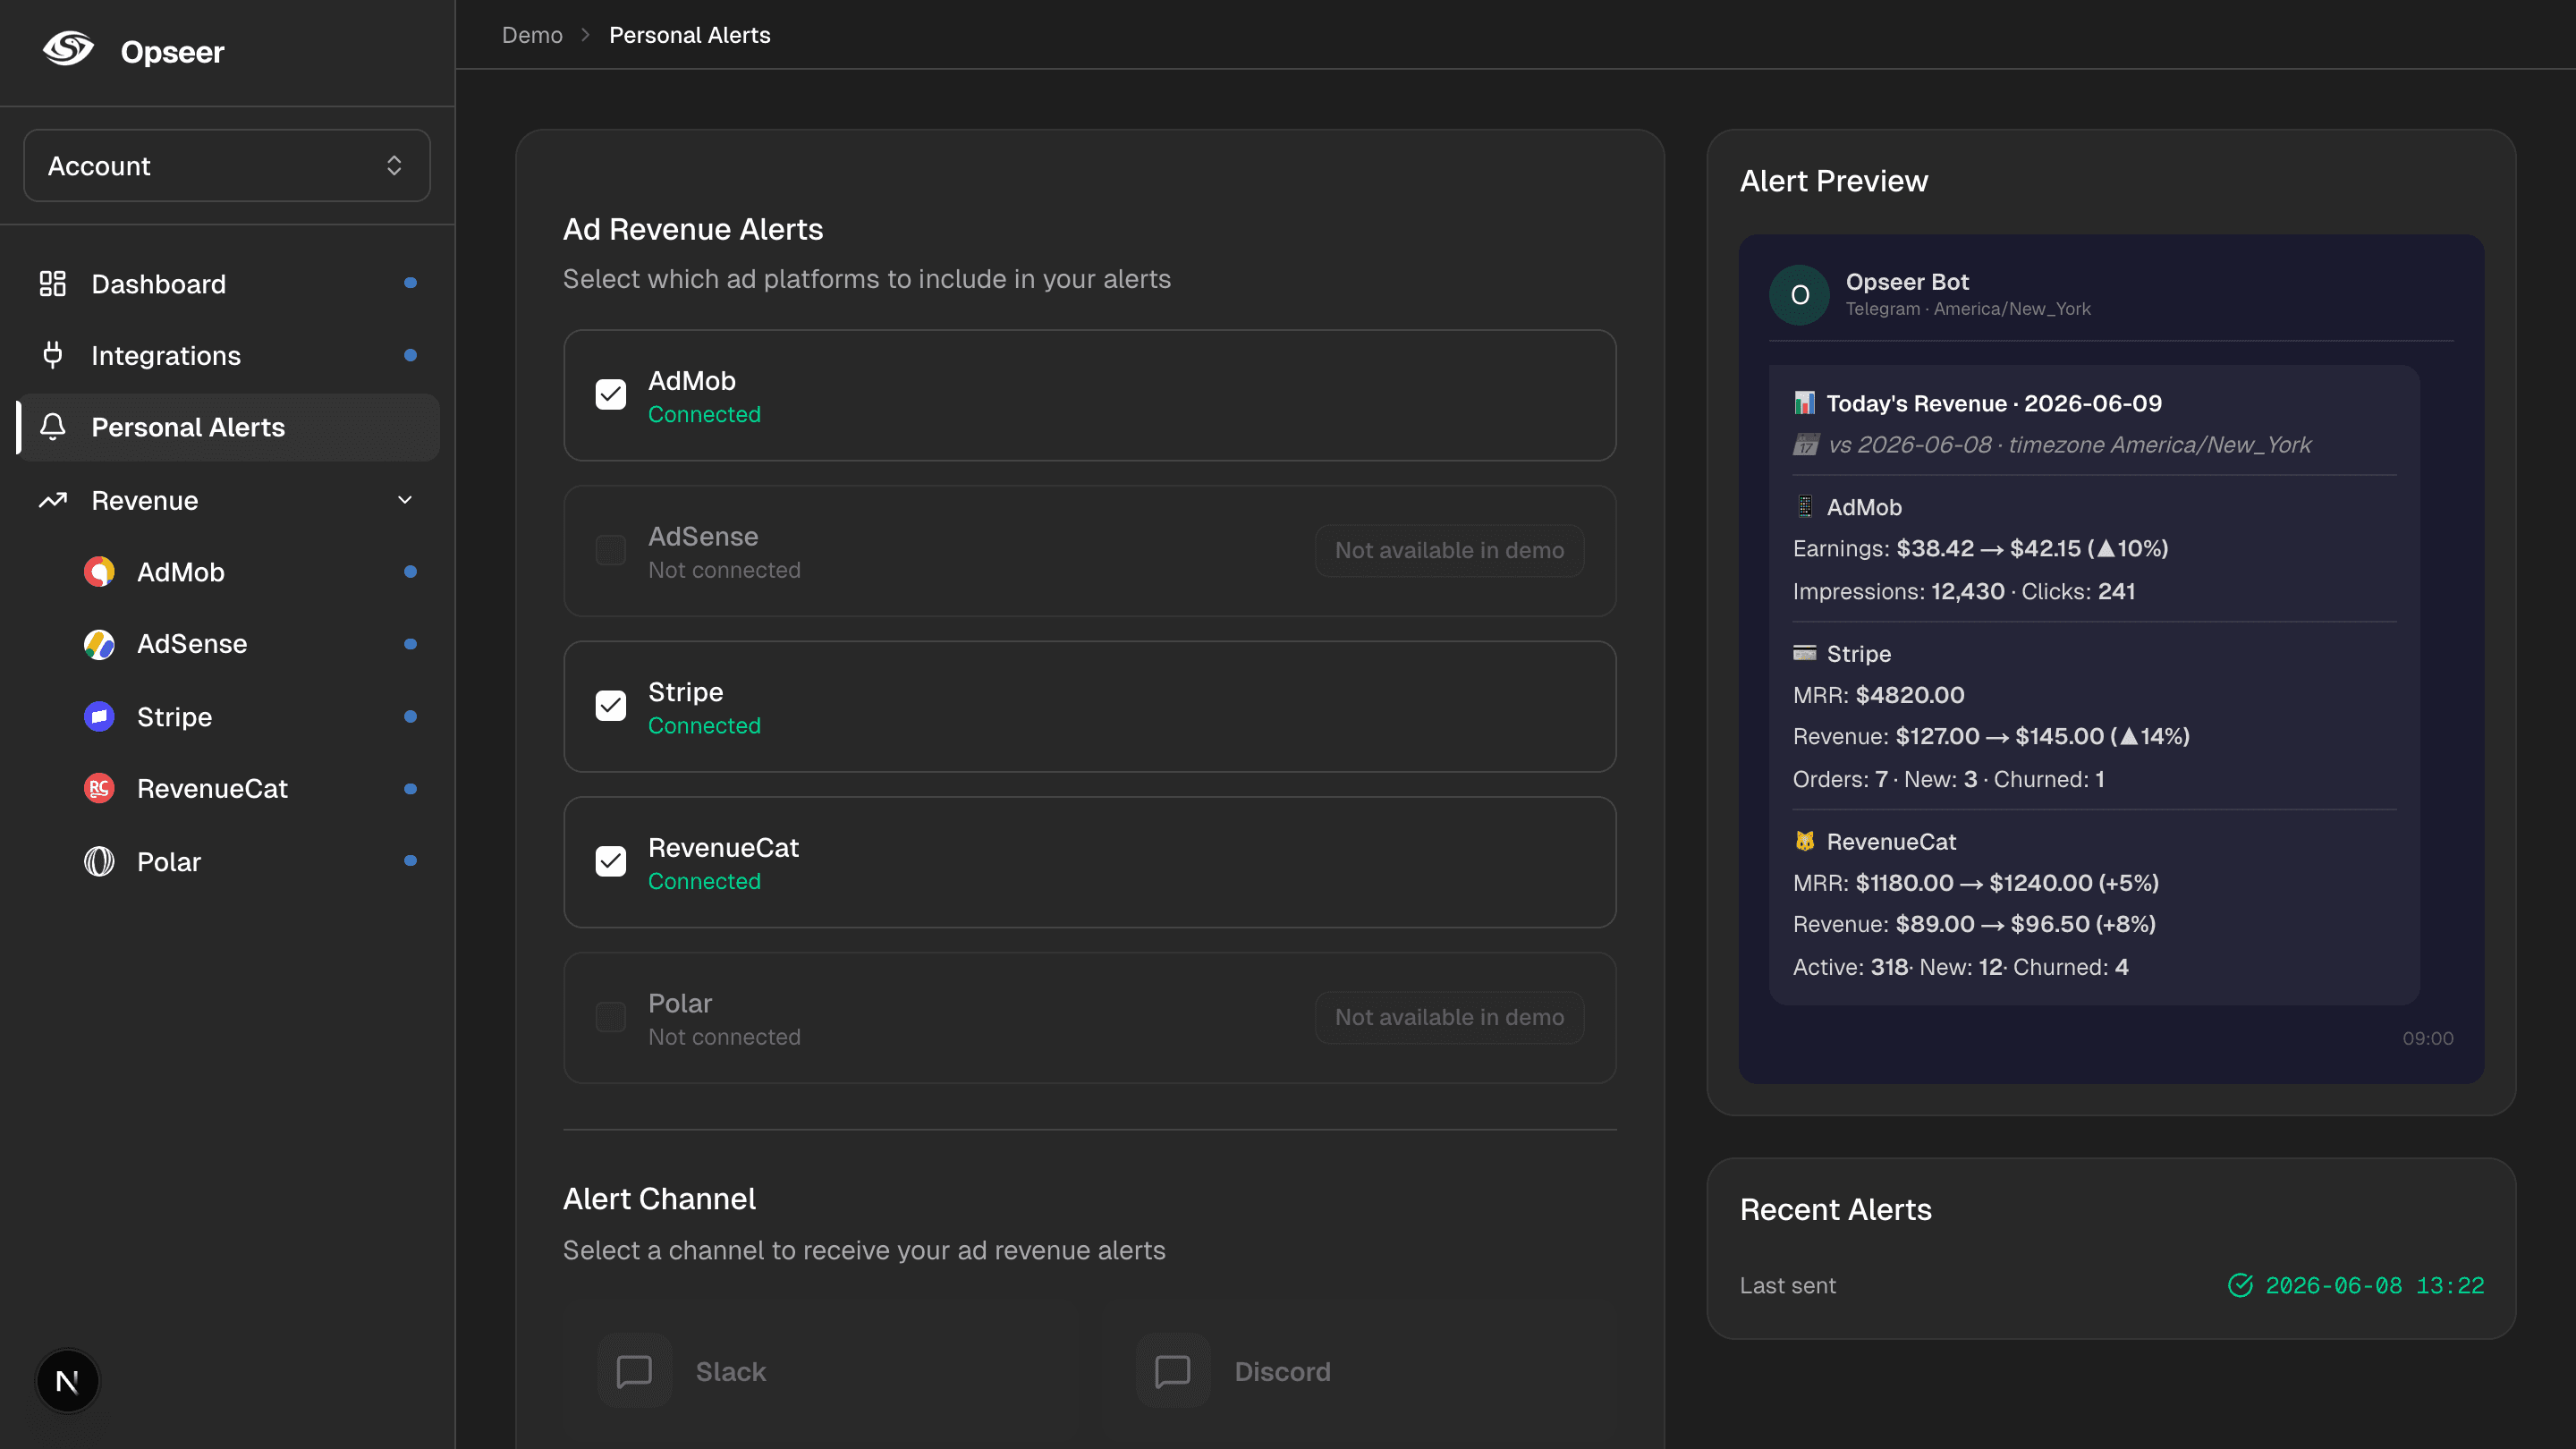Image resolution: width=2576 pixels, height=1449 pixels.
Task: Click the Opseer eye logo icon
Action: 68,50
